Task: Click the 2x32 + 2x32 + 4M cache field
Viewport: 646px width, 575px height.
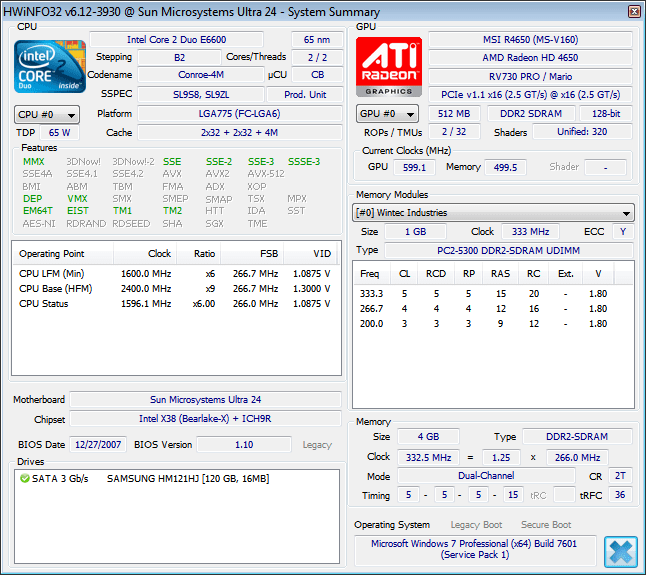Action: coord(239,133)
